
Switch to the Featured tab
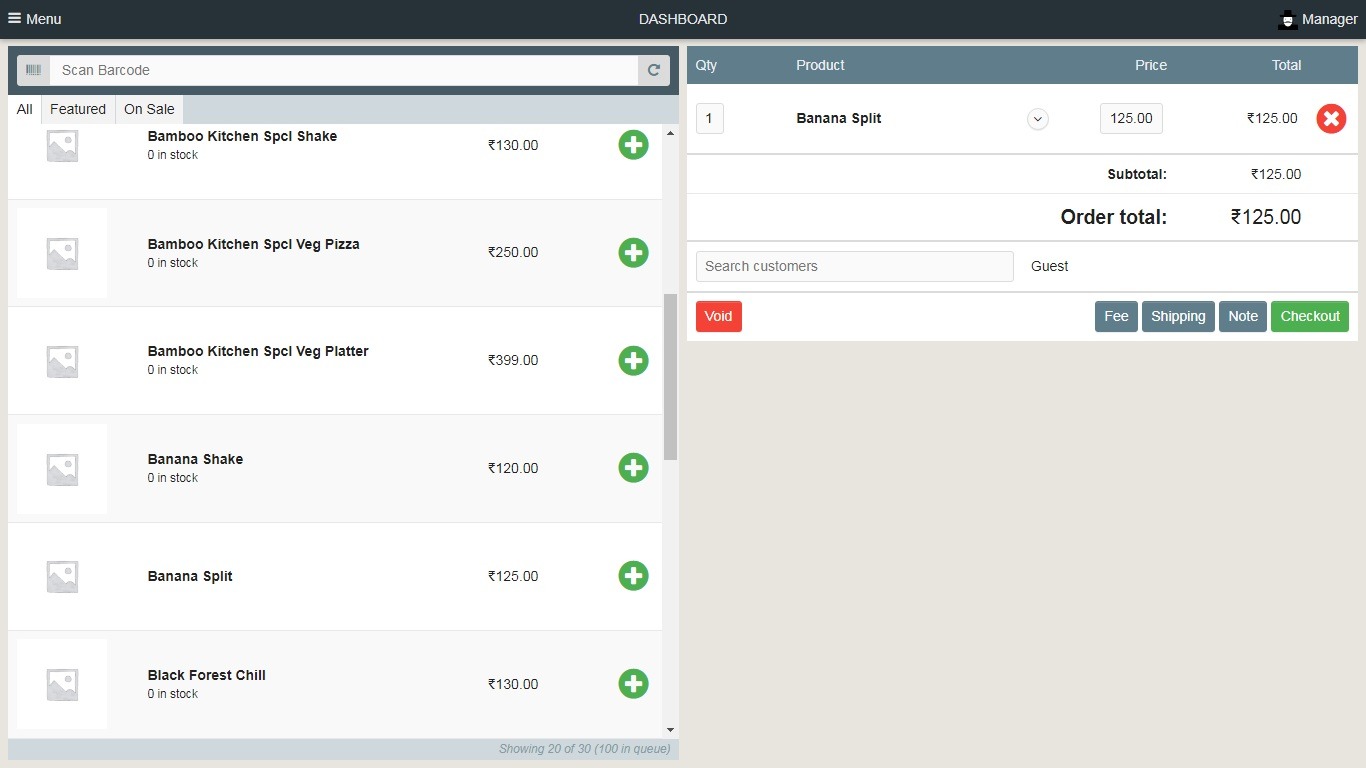pyautogui.click(x=78, y=109)
